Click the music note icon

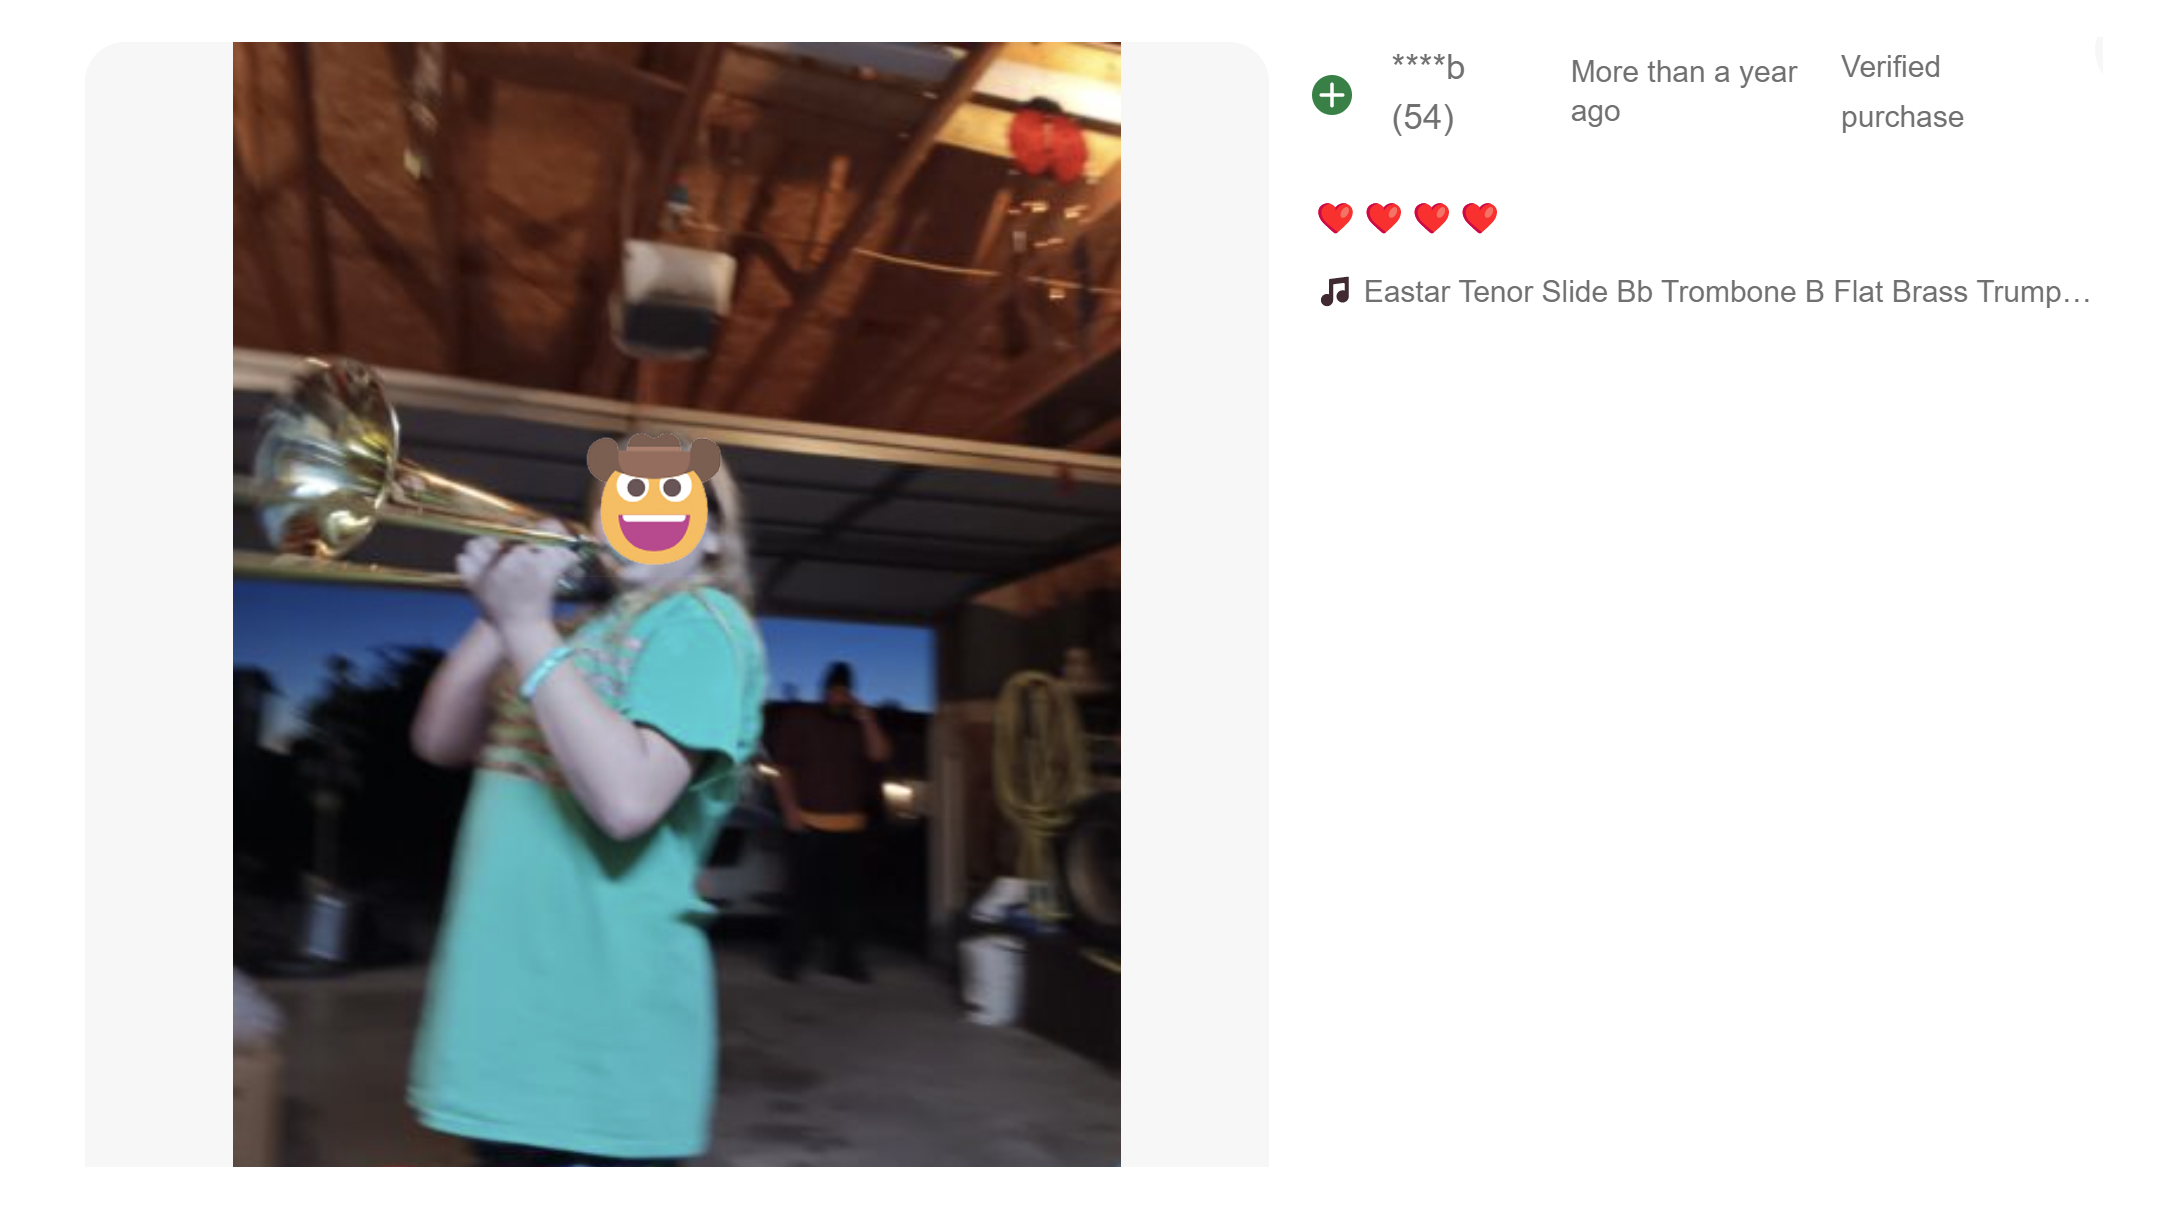(1335, 291)
